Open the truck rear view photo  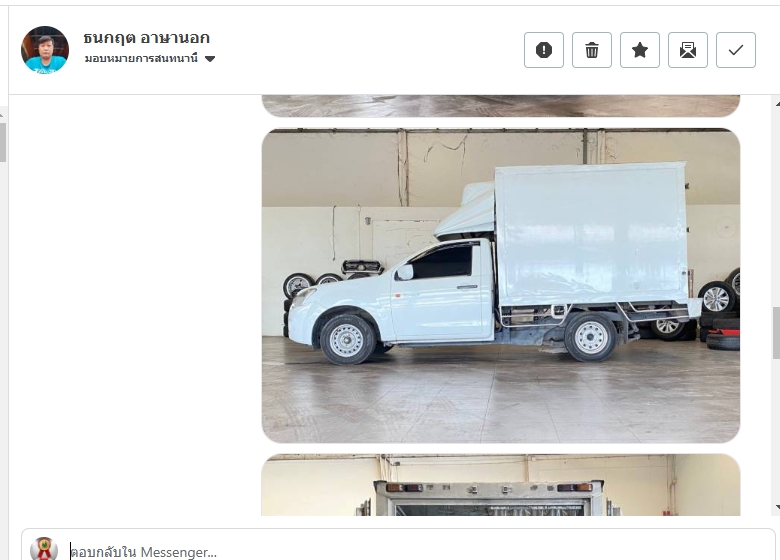pyautogui.click(x=501, y=484)
